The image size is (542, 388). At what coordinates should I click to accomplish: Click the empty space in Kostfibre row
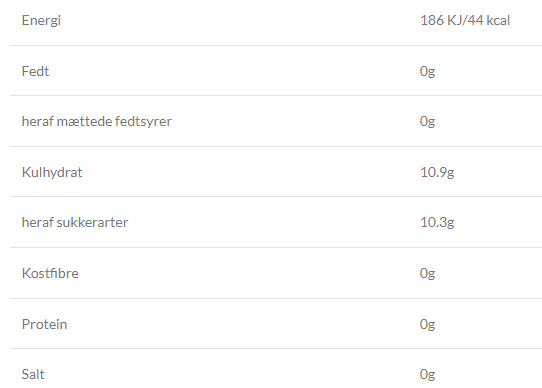tap(249, 273)
